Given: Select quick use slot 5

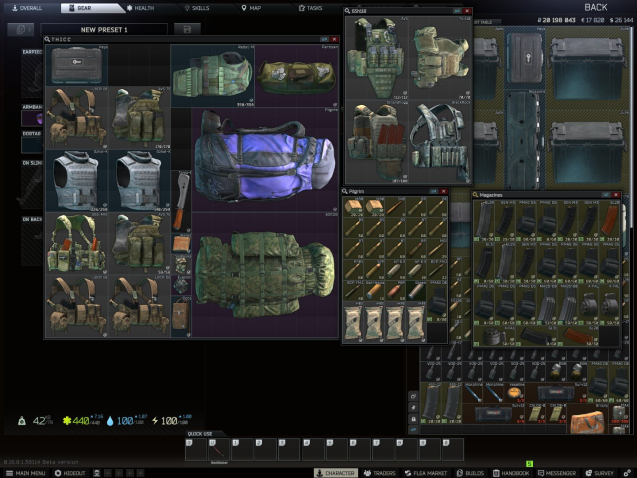Looking at the screenshot, I should [336, 449].
